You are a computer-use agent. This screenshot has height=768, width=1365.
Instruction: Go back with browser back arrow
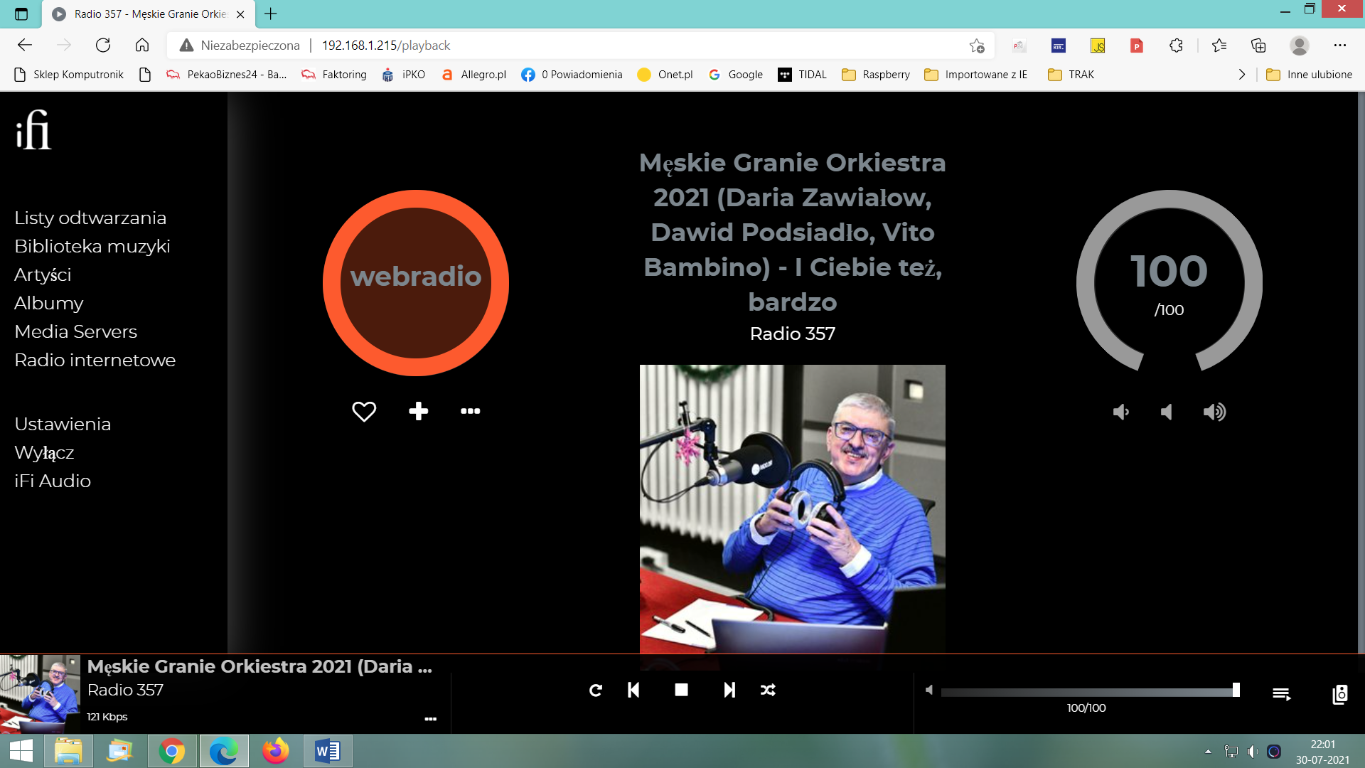coord(25,45)
